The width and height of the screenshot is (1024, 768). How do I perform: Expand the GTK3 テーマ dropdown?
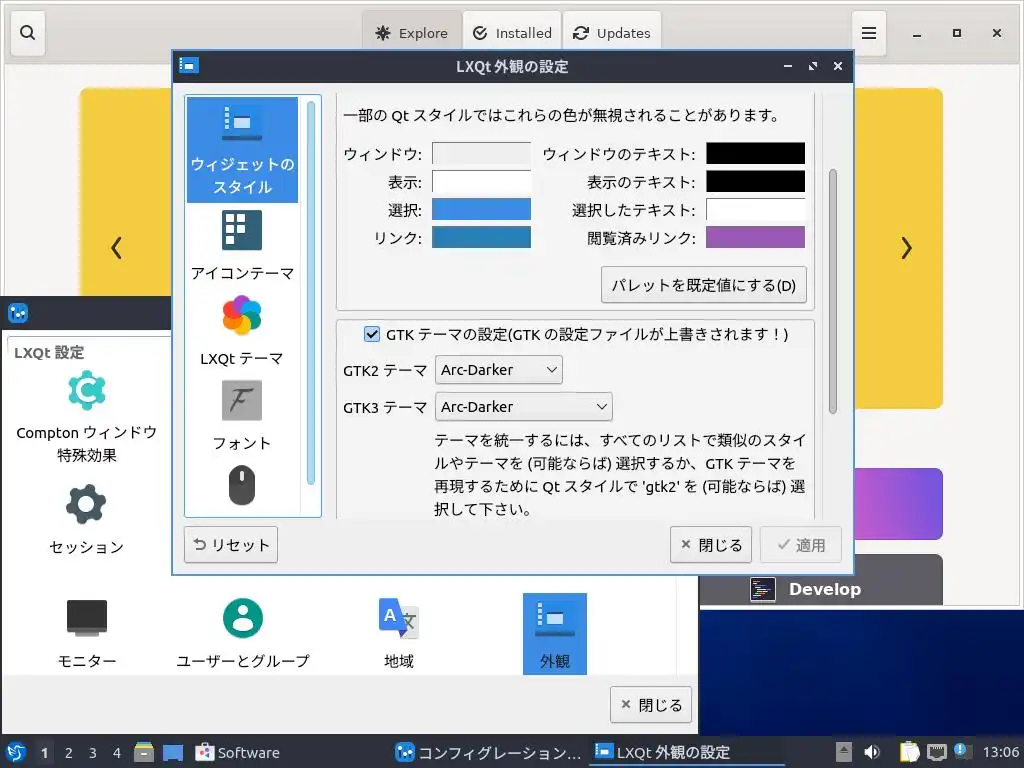524,407
